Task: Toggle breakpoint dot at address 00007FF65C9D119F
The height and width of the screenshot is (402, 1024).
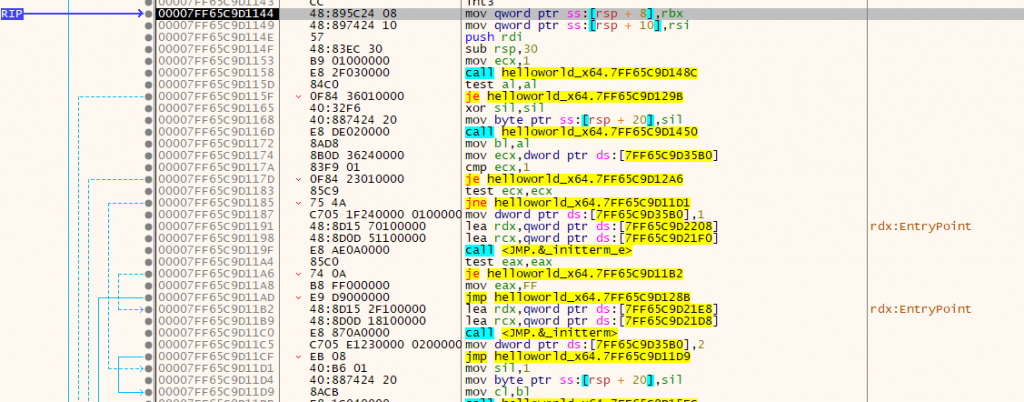Action: coord(149,250)
